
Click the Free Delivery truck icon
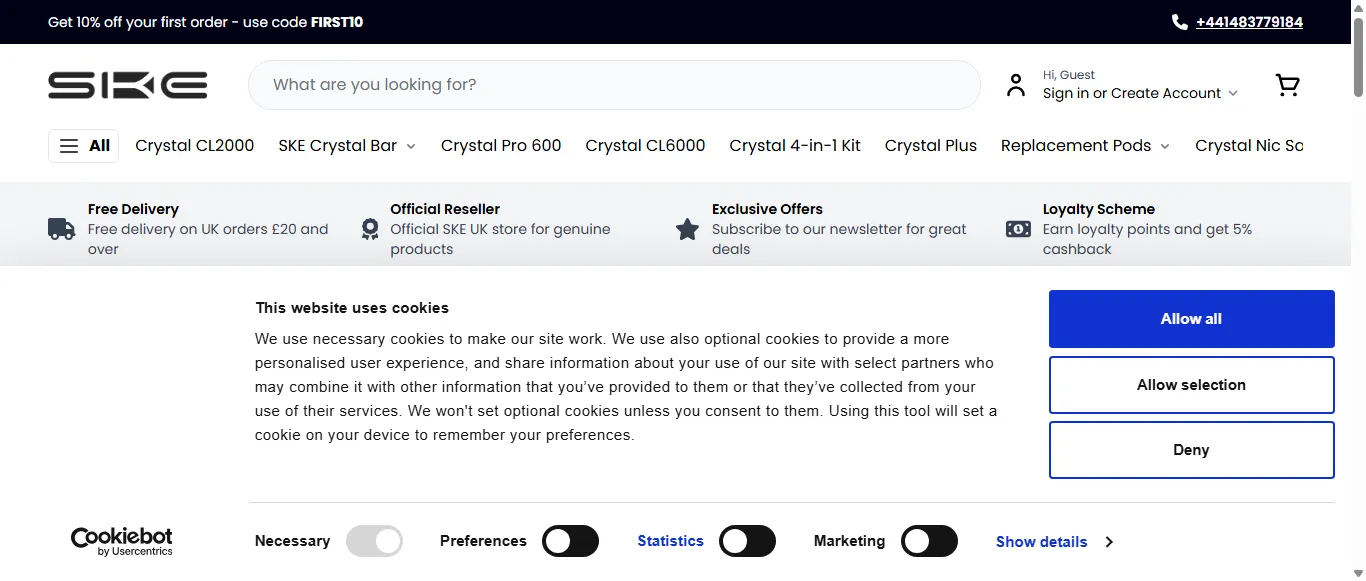(61, 228)
